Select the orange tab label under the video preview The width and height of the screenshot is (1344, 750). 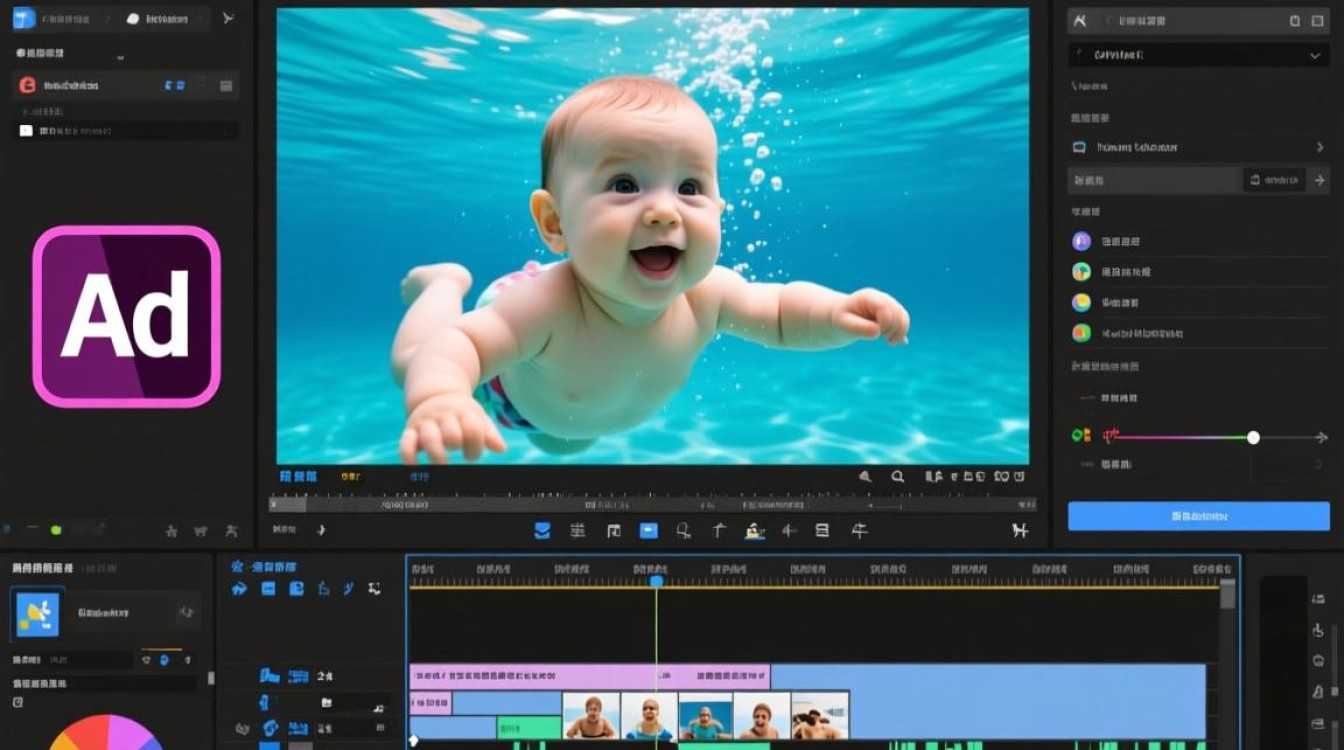tap(350, 477)
